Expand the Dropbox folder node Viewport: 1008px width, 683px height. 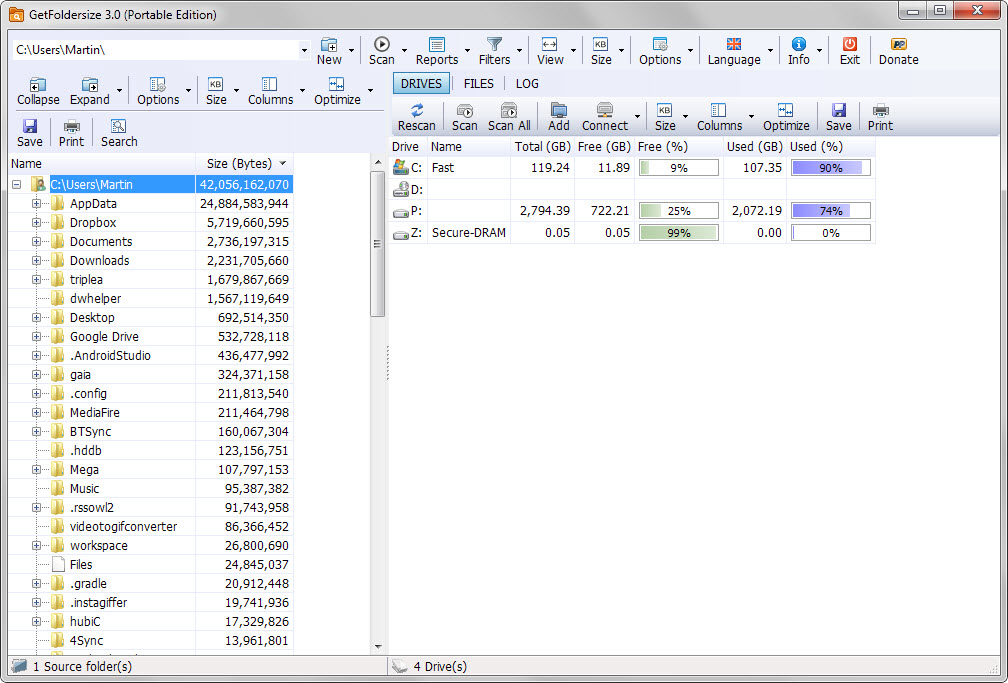[36, 223]
